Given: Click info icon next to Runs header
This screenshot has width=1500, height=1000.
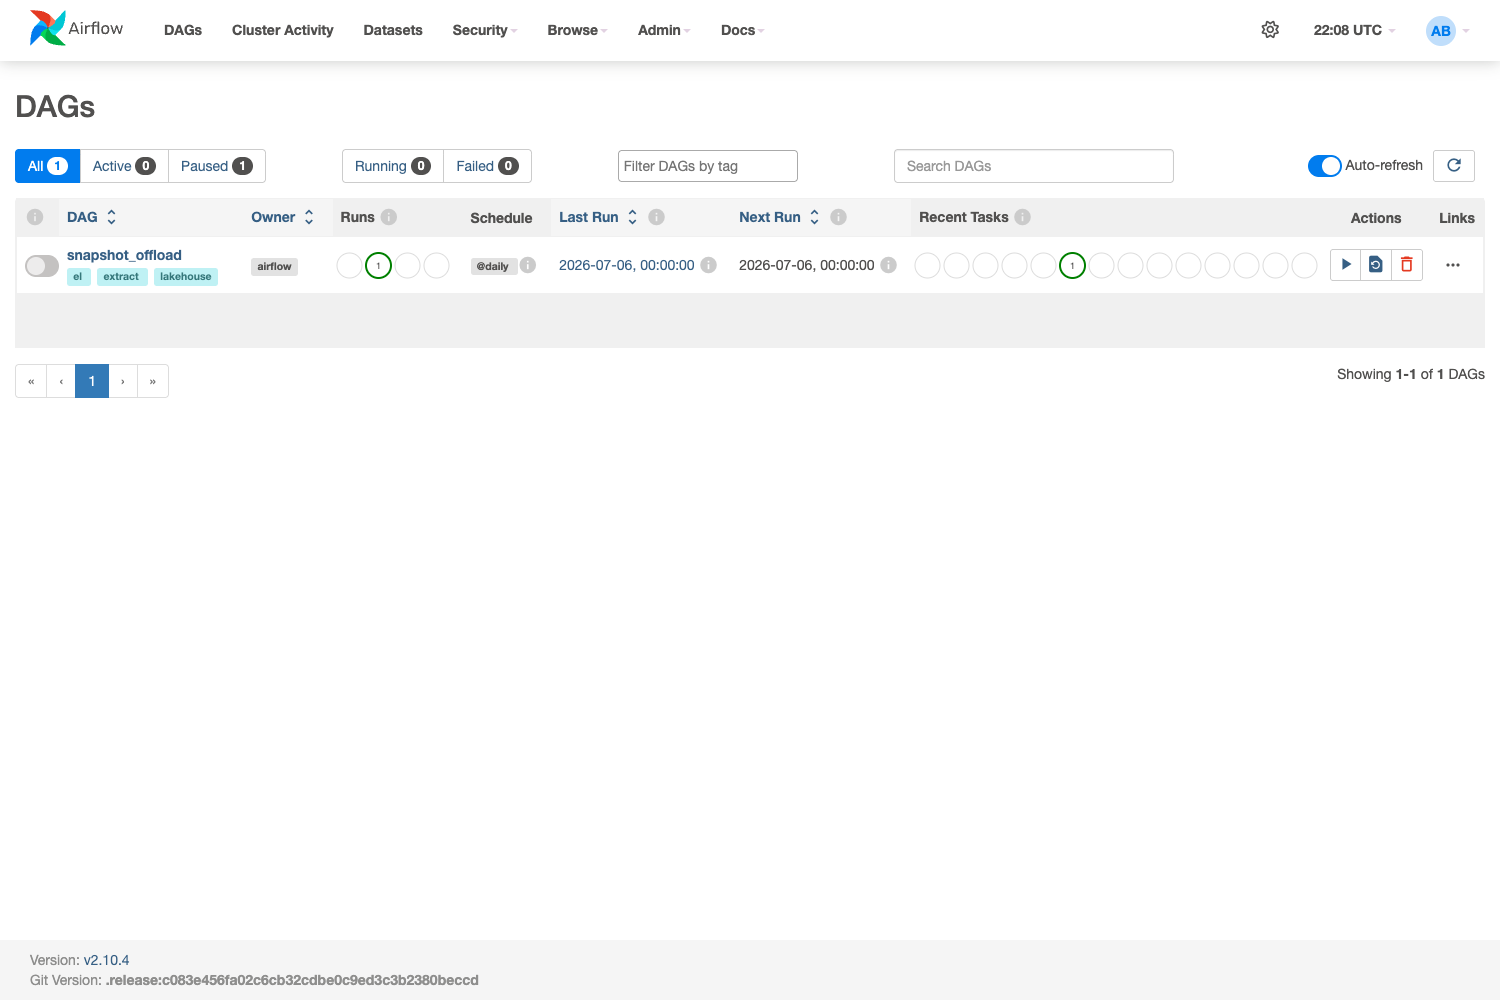Looking at the screenshot, I should coord(389,217).
